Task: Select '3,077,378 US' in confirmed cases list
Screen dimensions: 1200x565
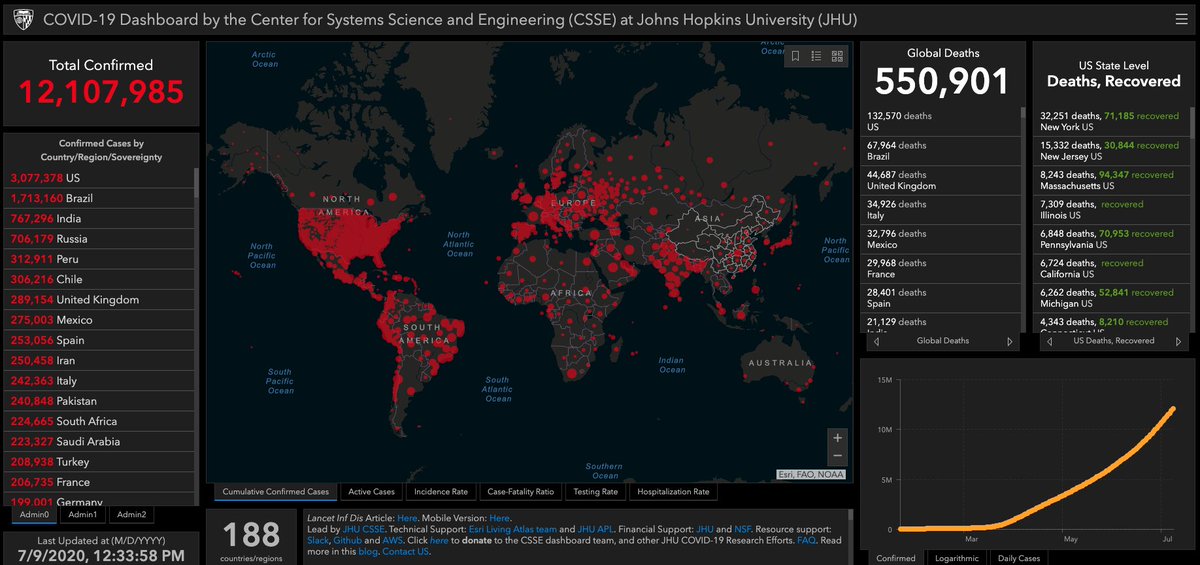Action: tap(100, 178)
